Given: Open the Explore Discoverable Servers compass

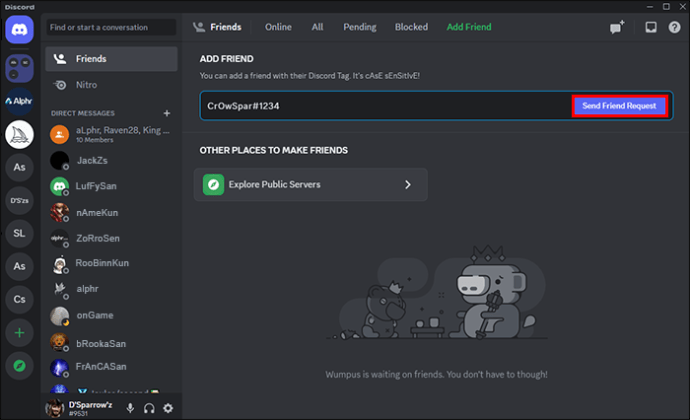Looking at the screenshot, I should (x=19, y=366).
